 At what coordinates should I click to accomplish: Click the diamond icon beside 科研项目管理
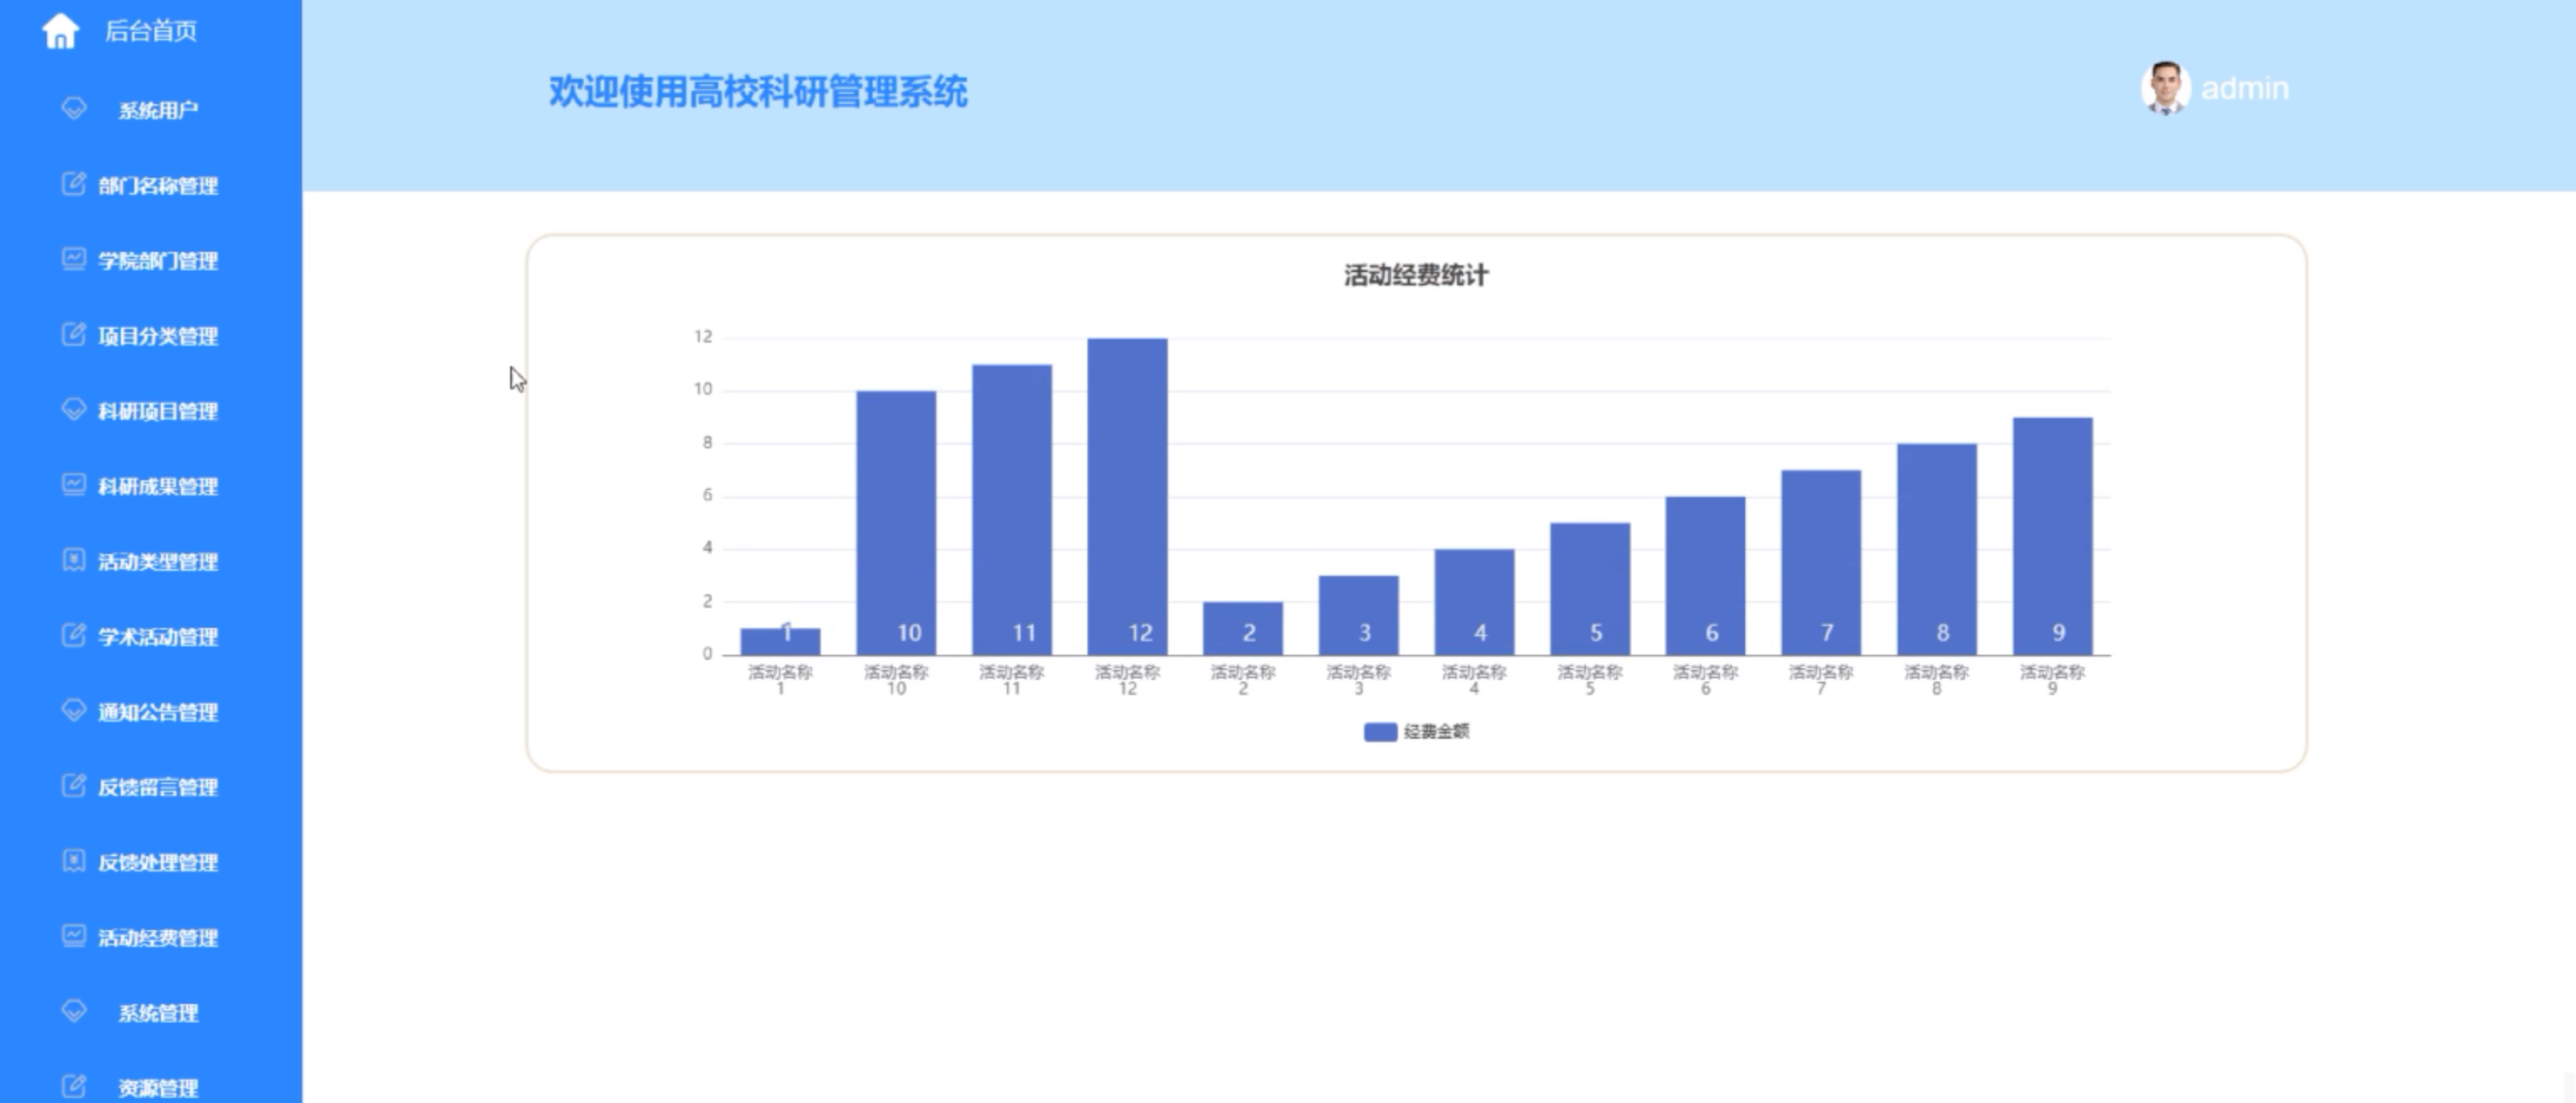click(x=74, y=409)
